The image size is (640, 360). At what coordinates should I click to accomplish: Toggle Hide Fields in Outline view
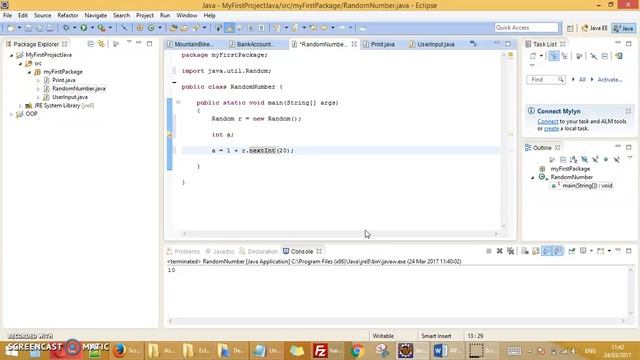(584, 159)
